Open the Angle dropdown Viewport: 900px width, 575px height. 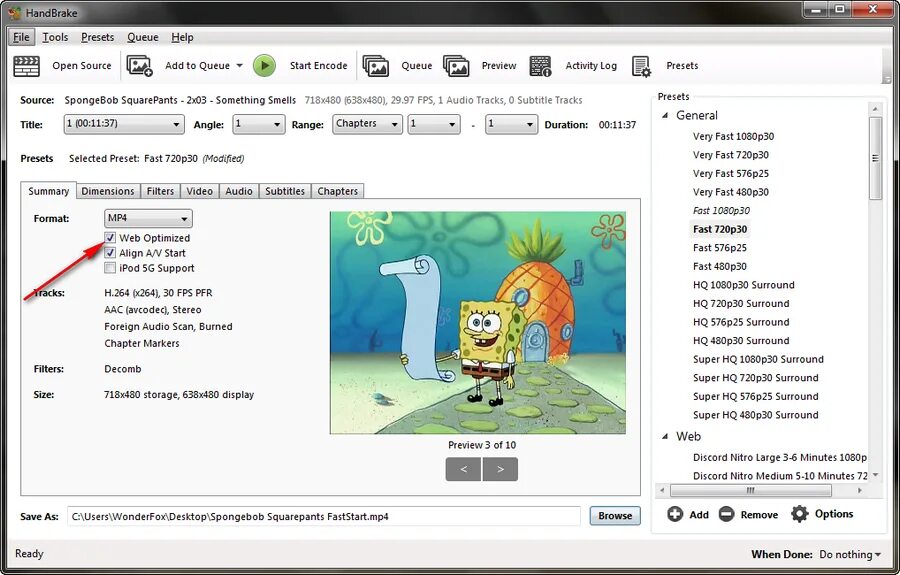pos(259,124)
